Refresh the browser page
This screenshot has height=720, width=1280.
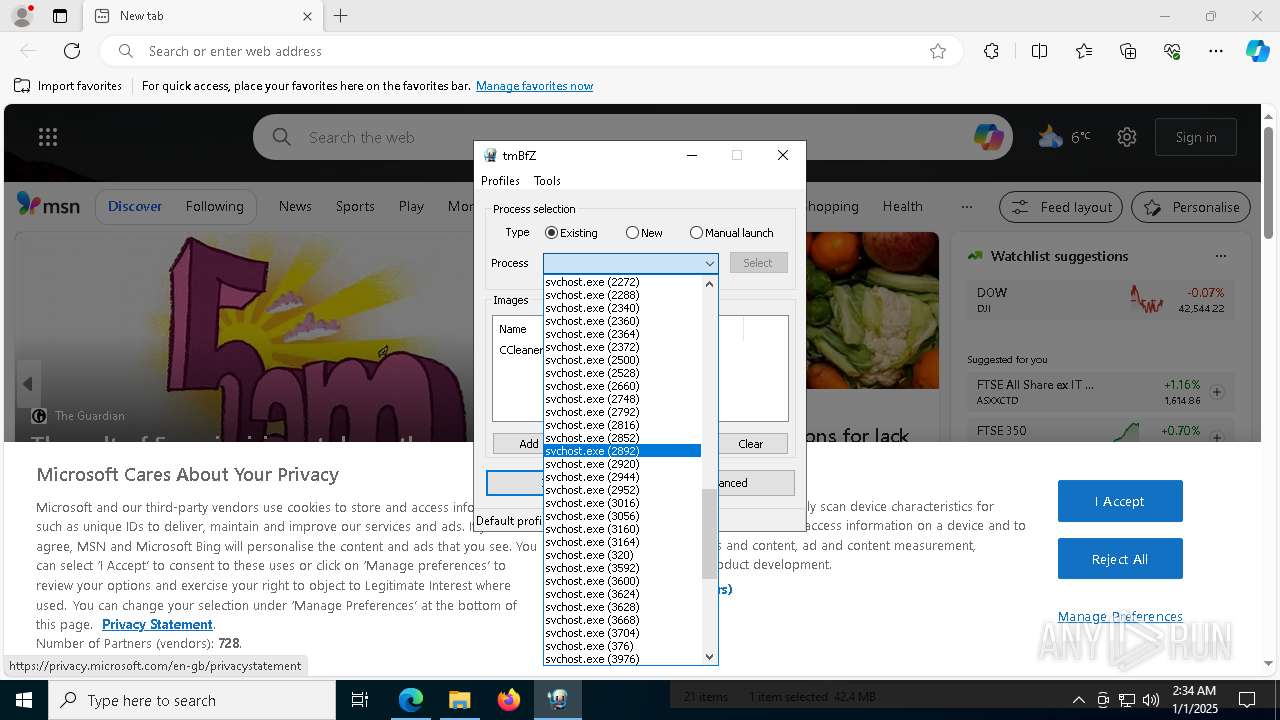pyautogui.click(x=72, y=51)
